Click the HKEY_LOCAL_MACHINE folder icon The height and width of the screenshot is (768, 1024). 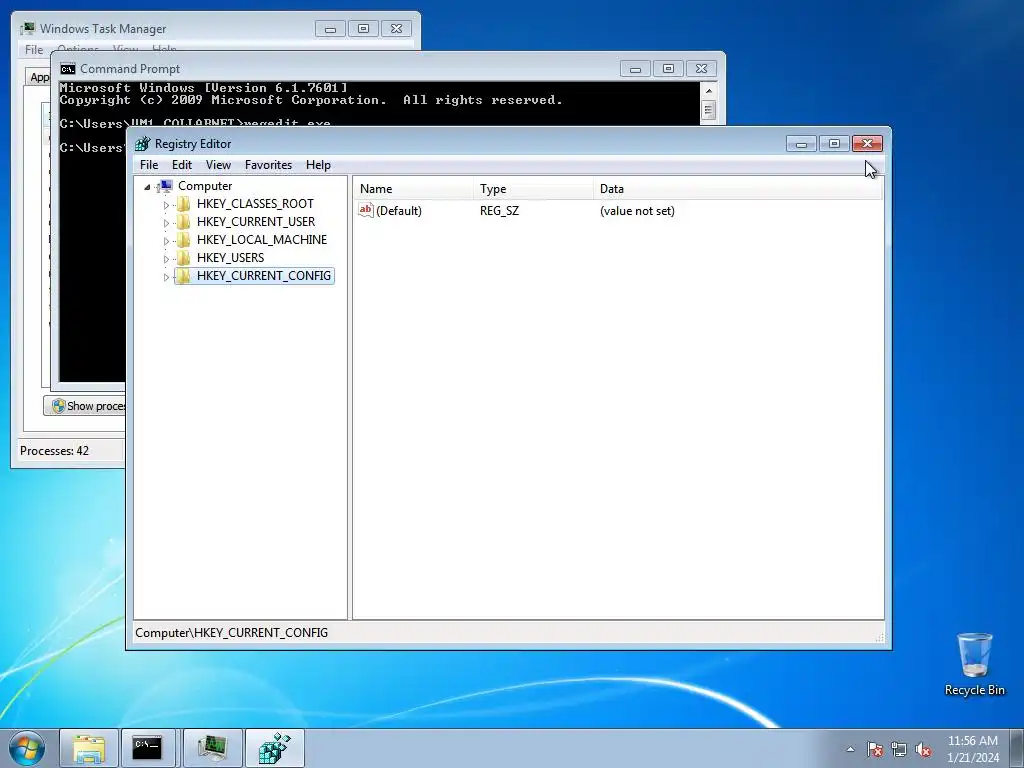pyautogui.click(x=184, y=240)
